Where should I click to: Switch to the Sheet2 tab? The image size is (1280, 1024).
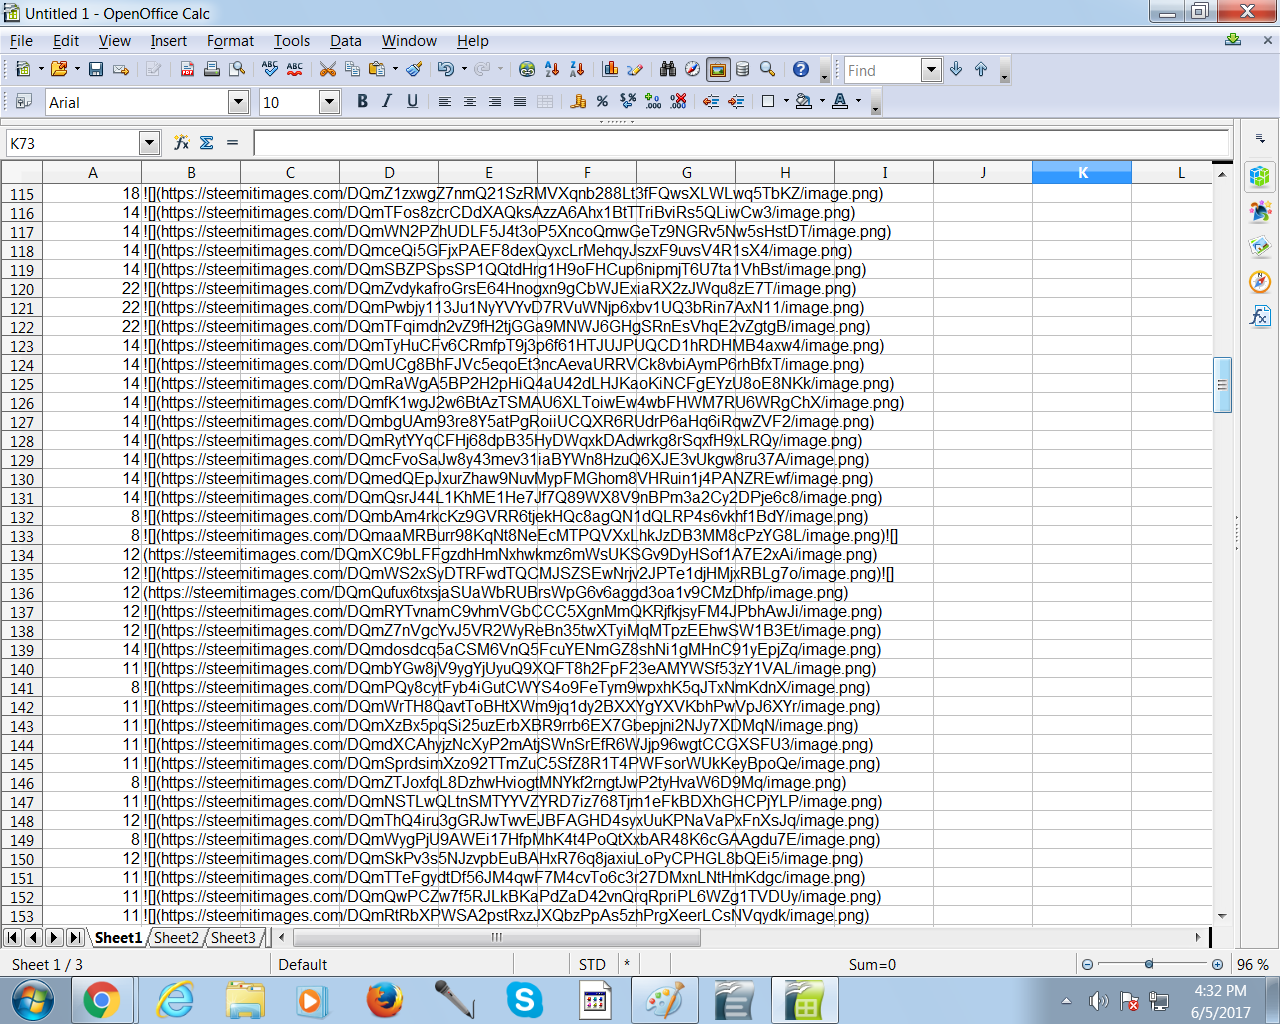pyautogui.click(x=176, y=938)
